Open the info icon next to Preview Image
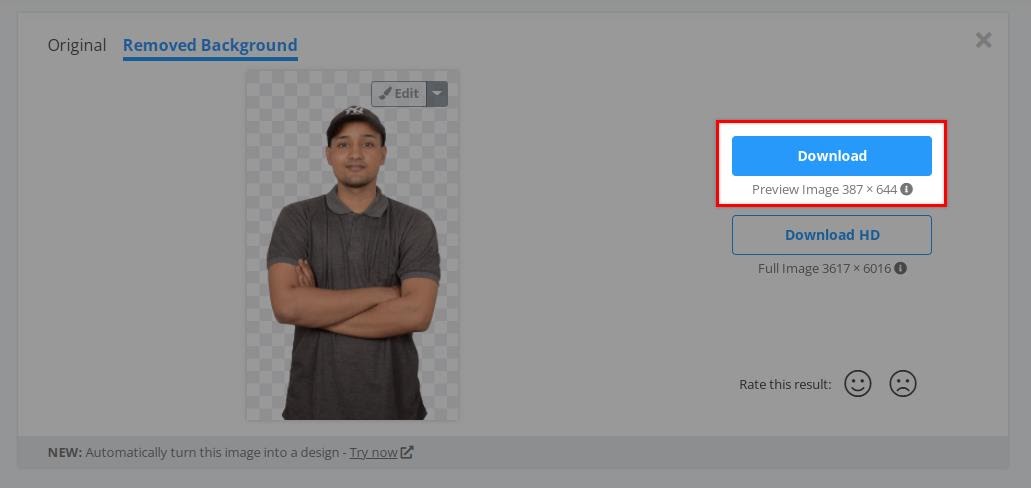The image size is (1031, 488). 907,189
